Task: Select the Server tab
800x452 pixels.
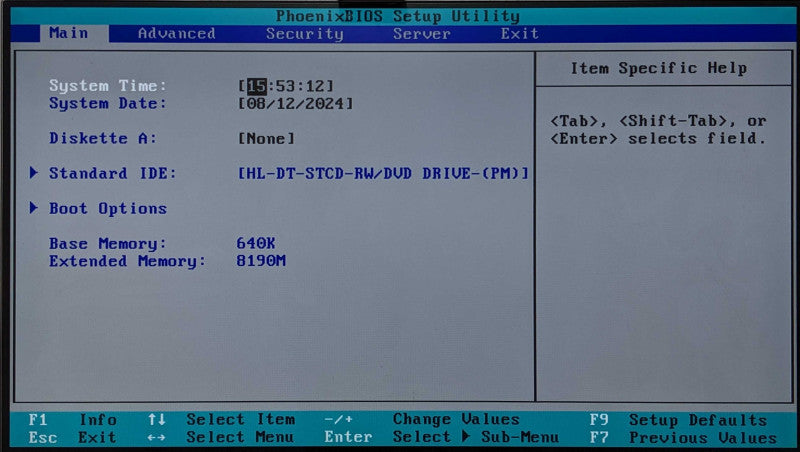Action: (x=421, y=34)
